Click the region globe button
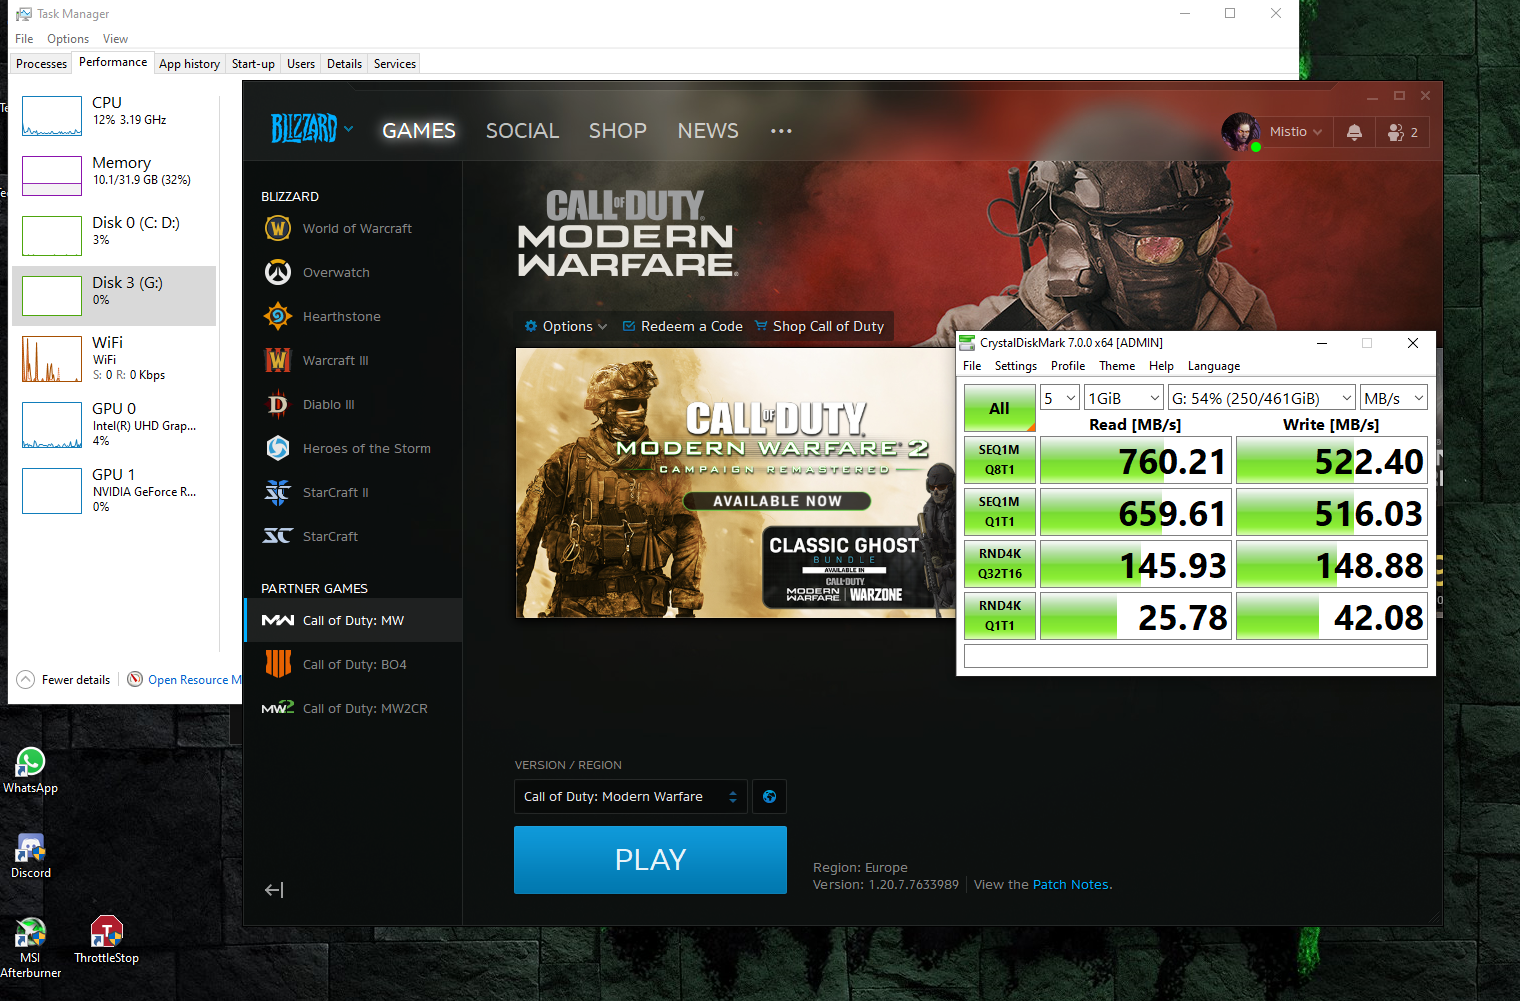 (x=769, y=797)
